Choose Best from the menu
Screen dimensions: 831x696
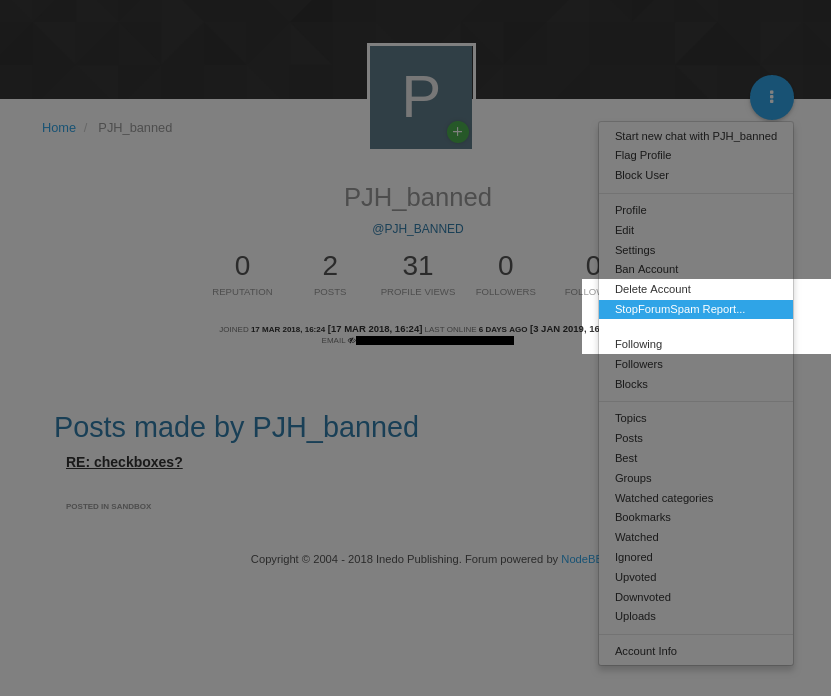point(696,459)
